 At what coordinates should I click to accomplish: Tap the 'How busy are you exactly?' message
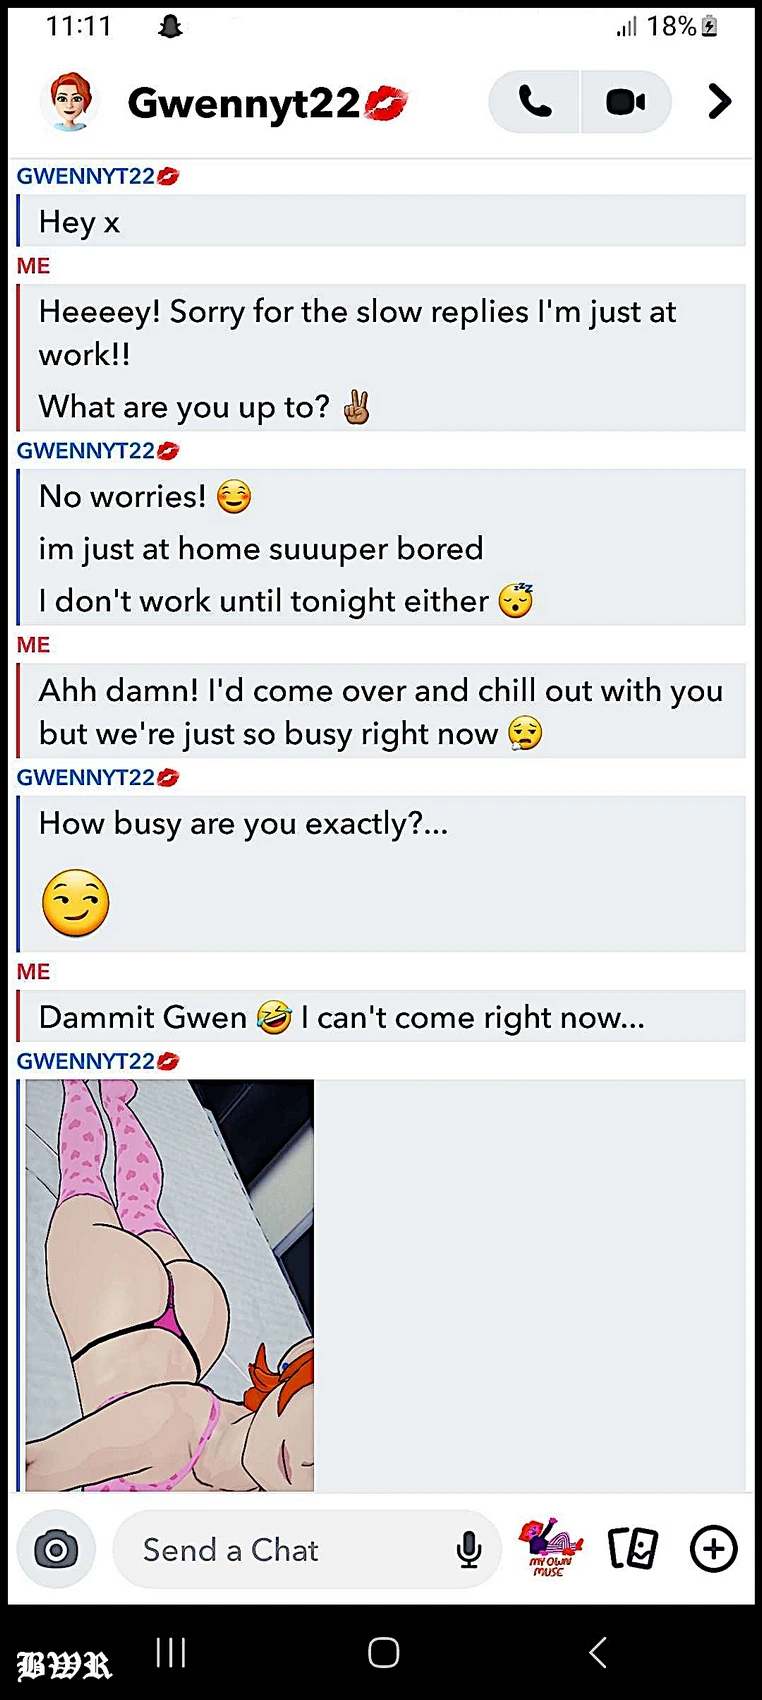coord(382,873)
